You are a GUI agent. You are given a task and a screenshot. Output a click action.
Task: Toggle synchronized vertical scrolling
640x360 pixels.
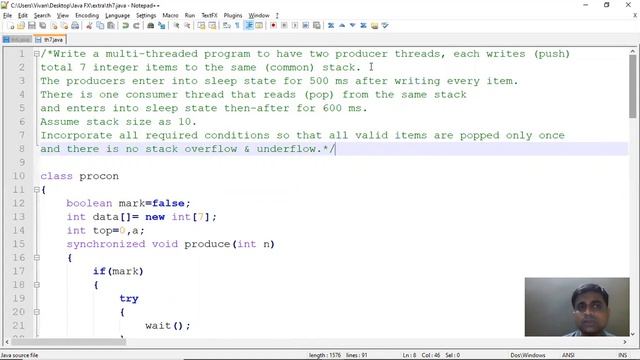click(x=201, y=26)
